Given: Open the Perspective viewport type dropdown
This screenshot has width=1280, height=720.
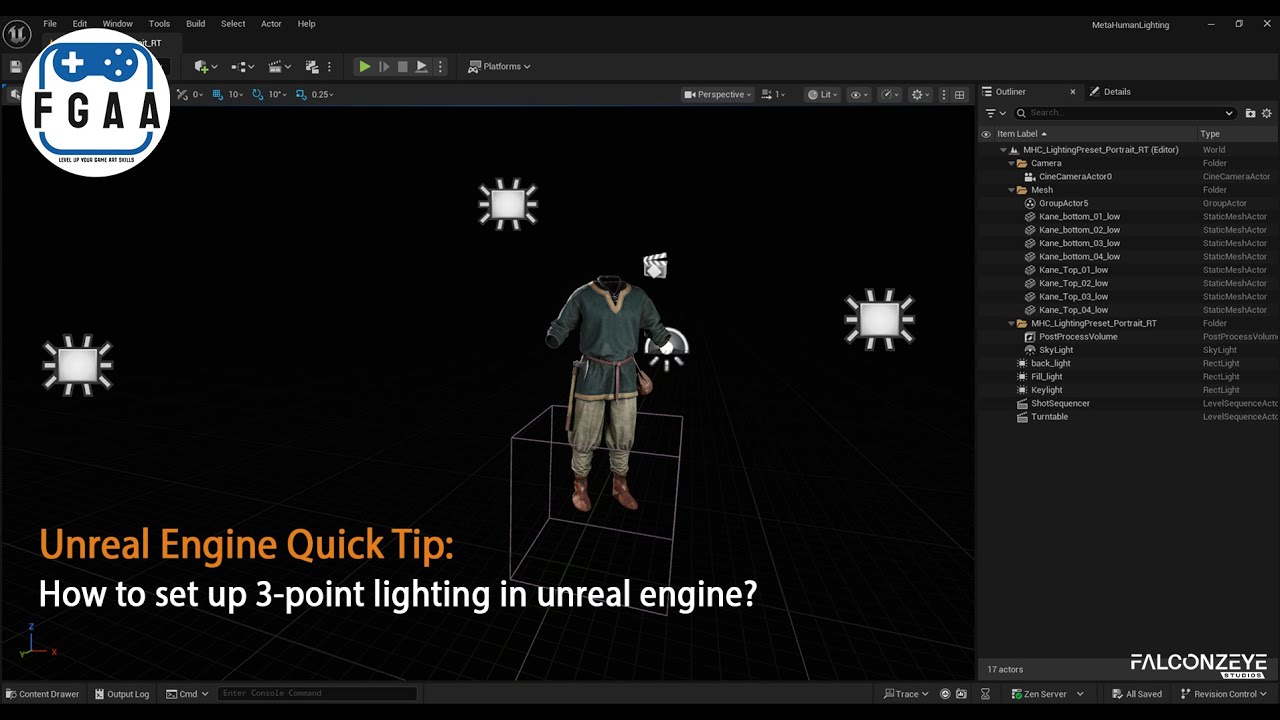Looking at the screenshot, I should click(718, 95).
